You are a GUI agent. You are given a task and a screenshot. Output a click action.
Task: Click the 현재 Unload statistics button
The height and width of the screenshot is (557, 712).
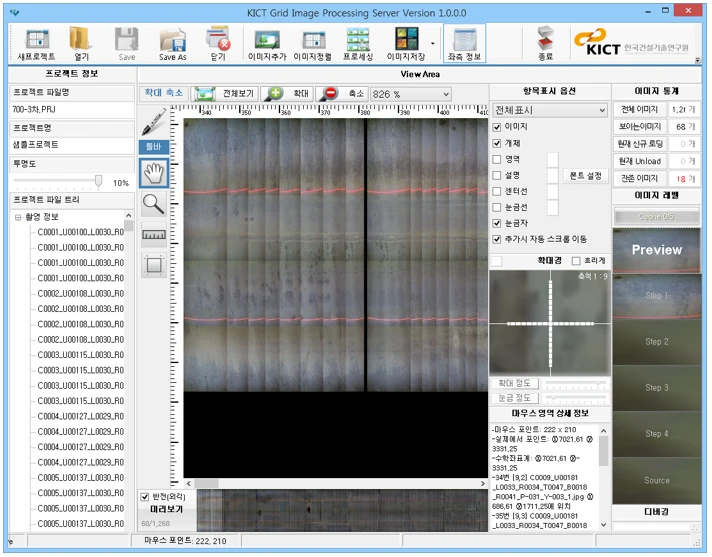click(640, 161)
